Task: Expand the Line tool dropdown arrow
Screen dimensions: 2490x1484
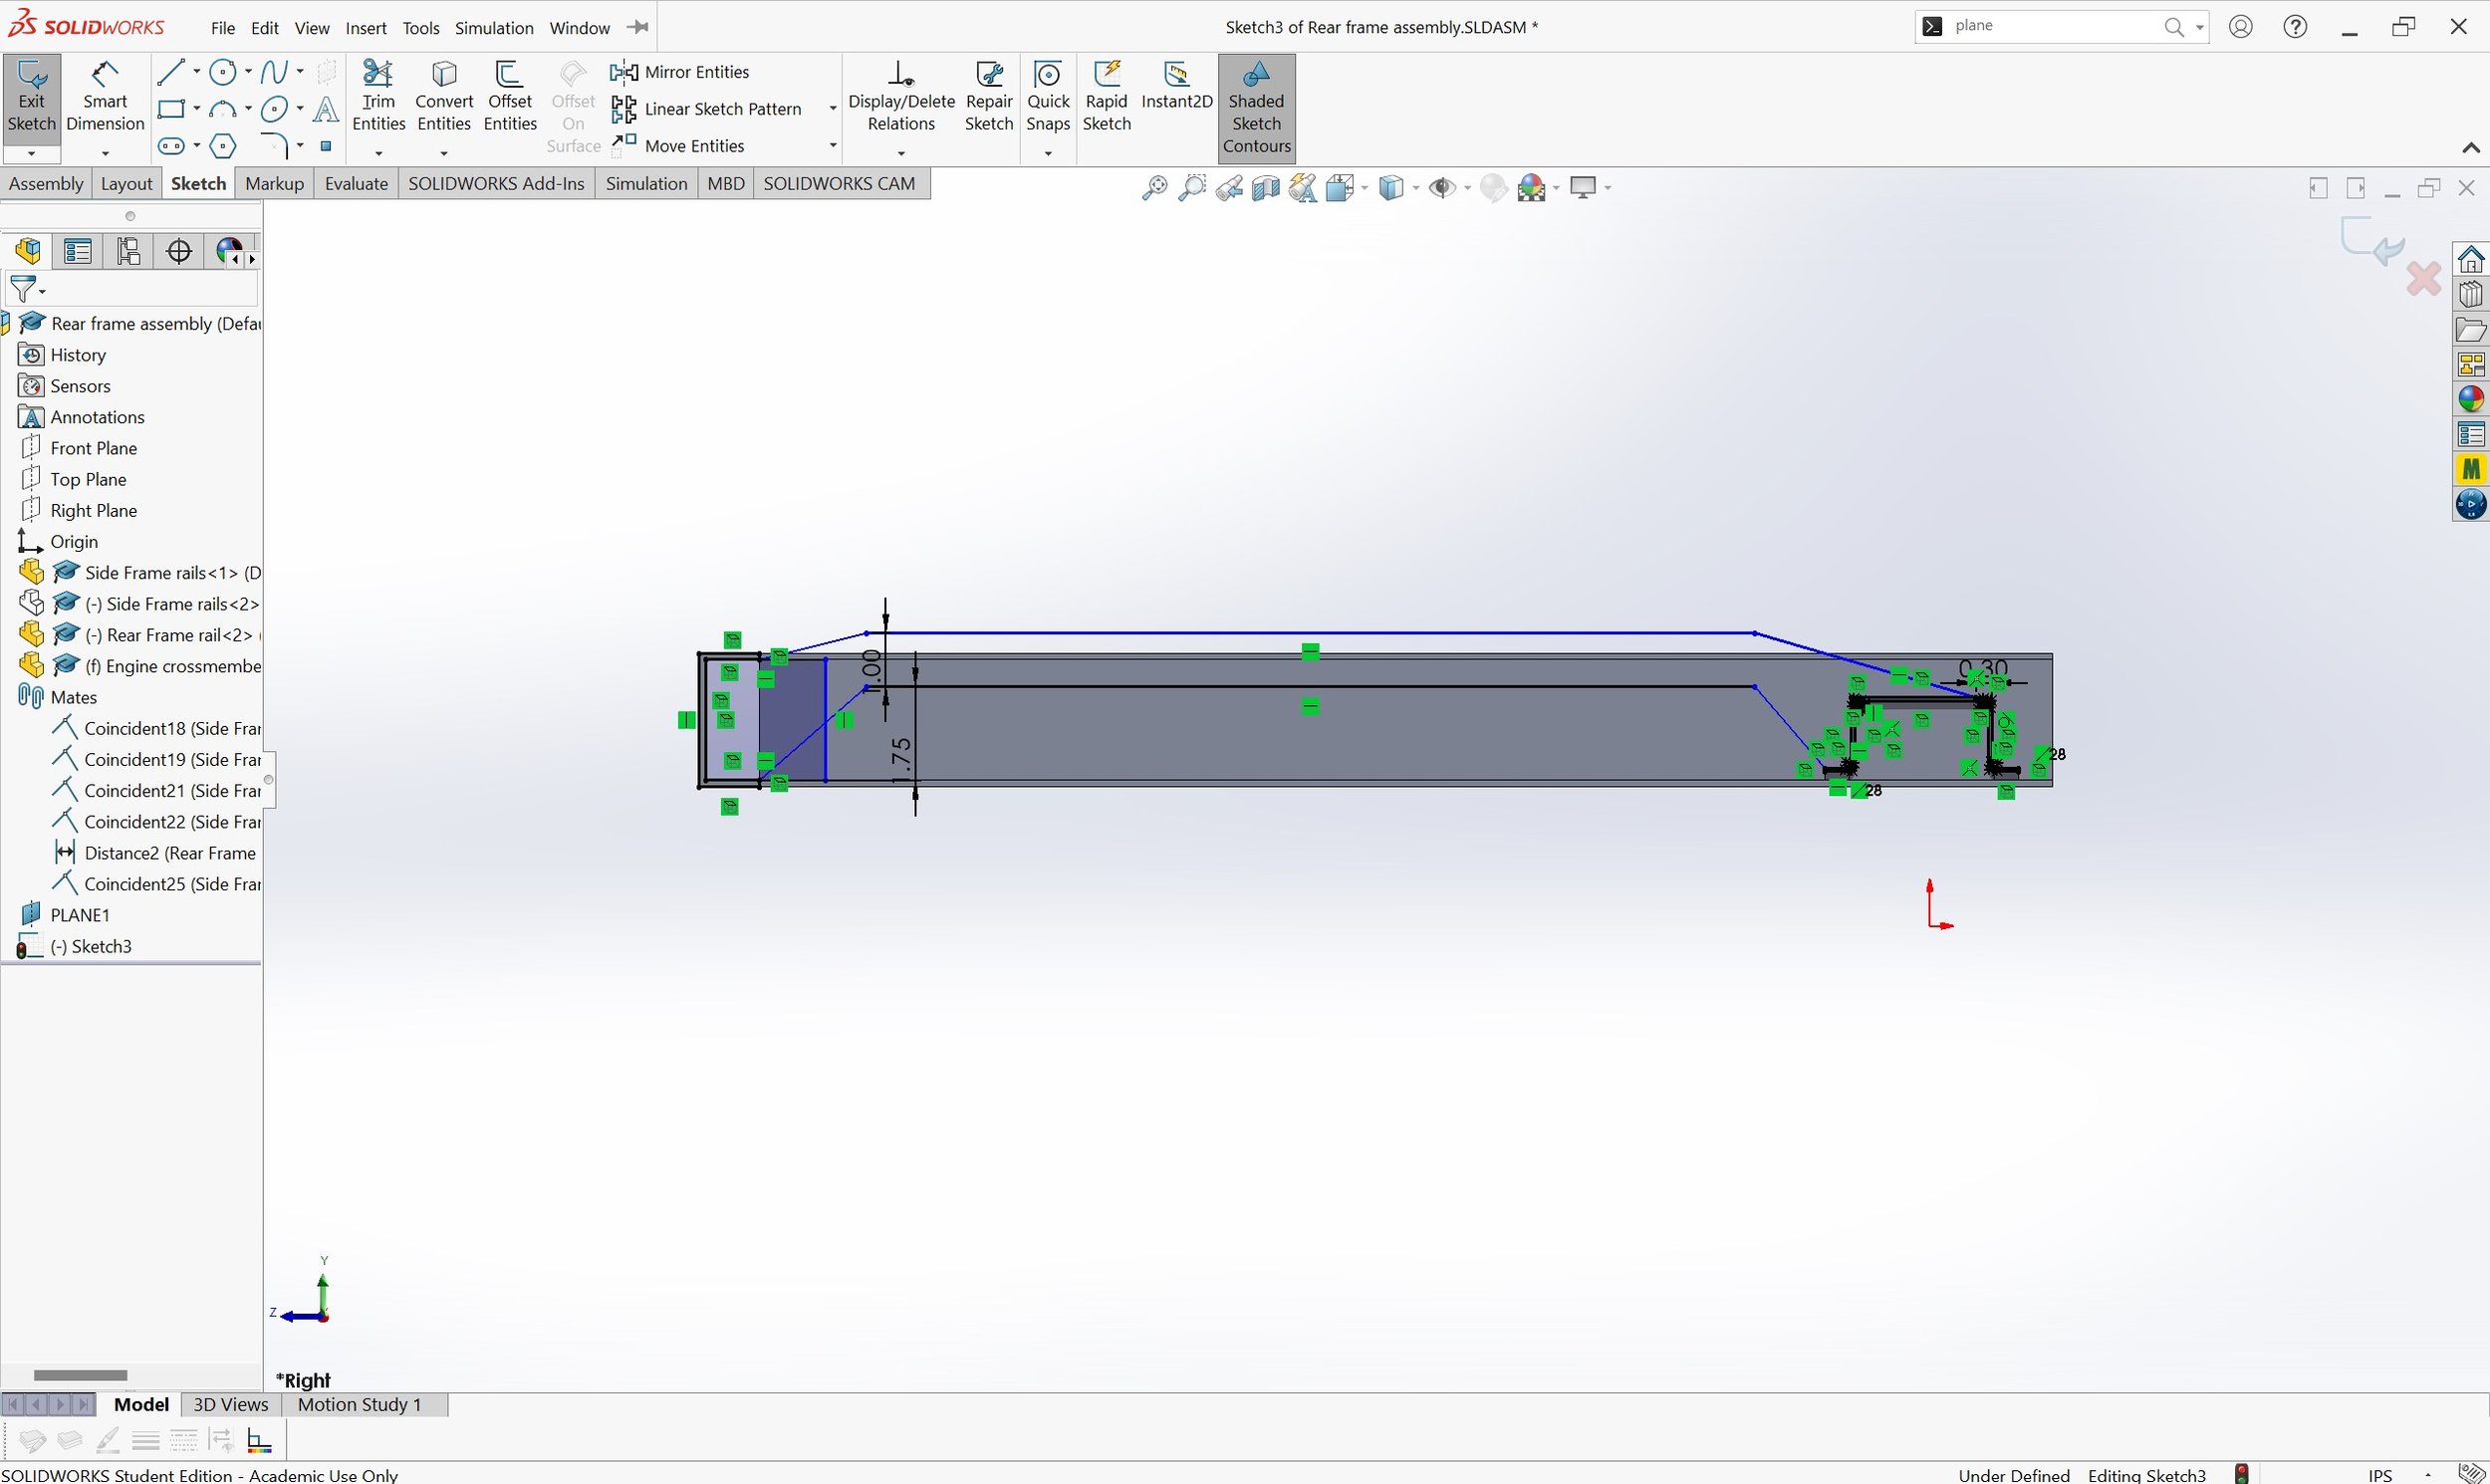Action: click(196, 72)
